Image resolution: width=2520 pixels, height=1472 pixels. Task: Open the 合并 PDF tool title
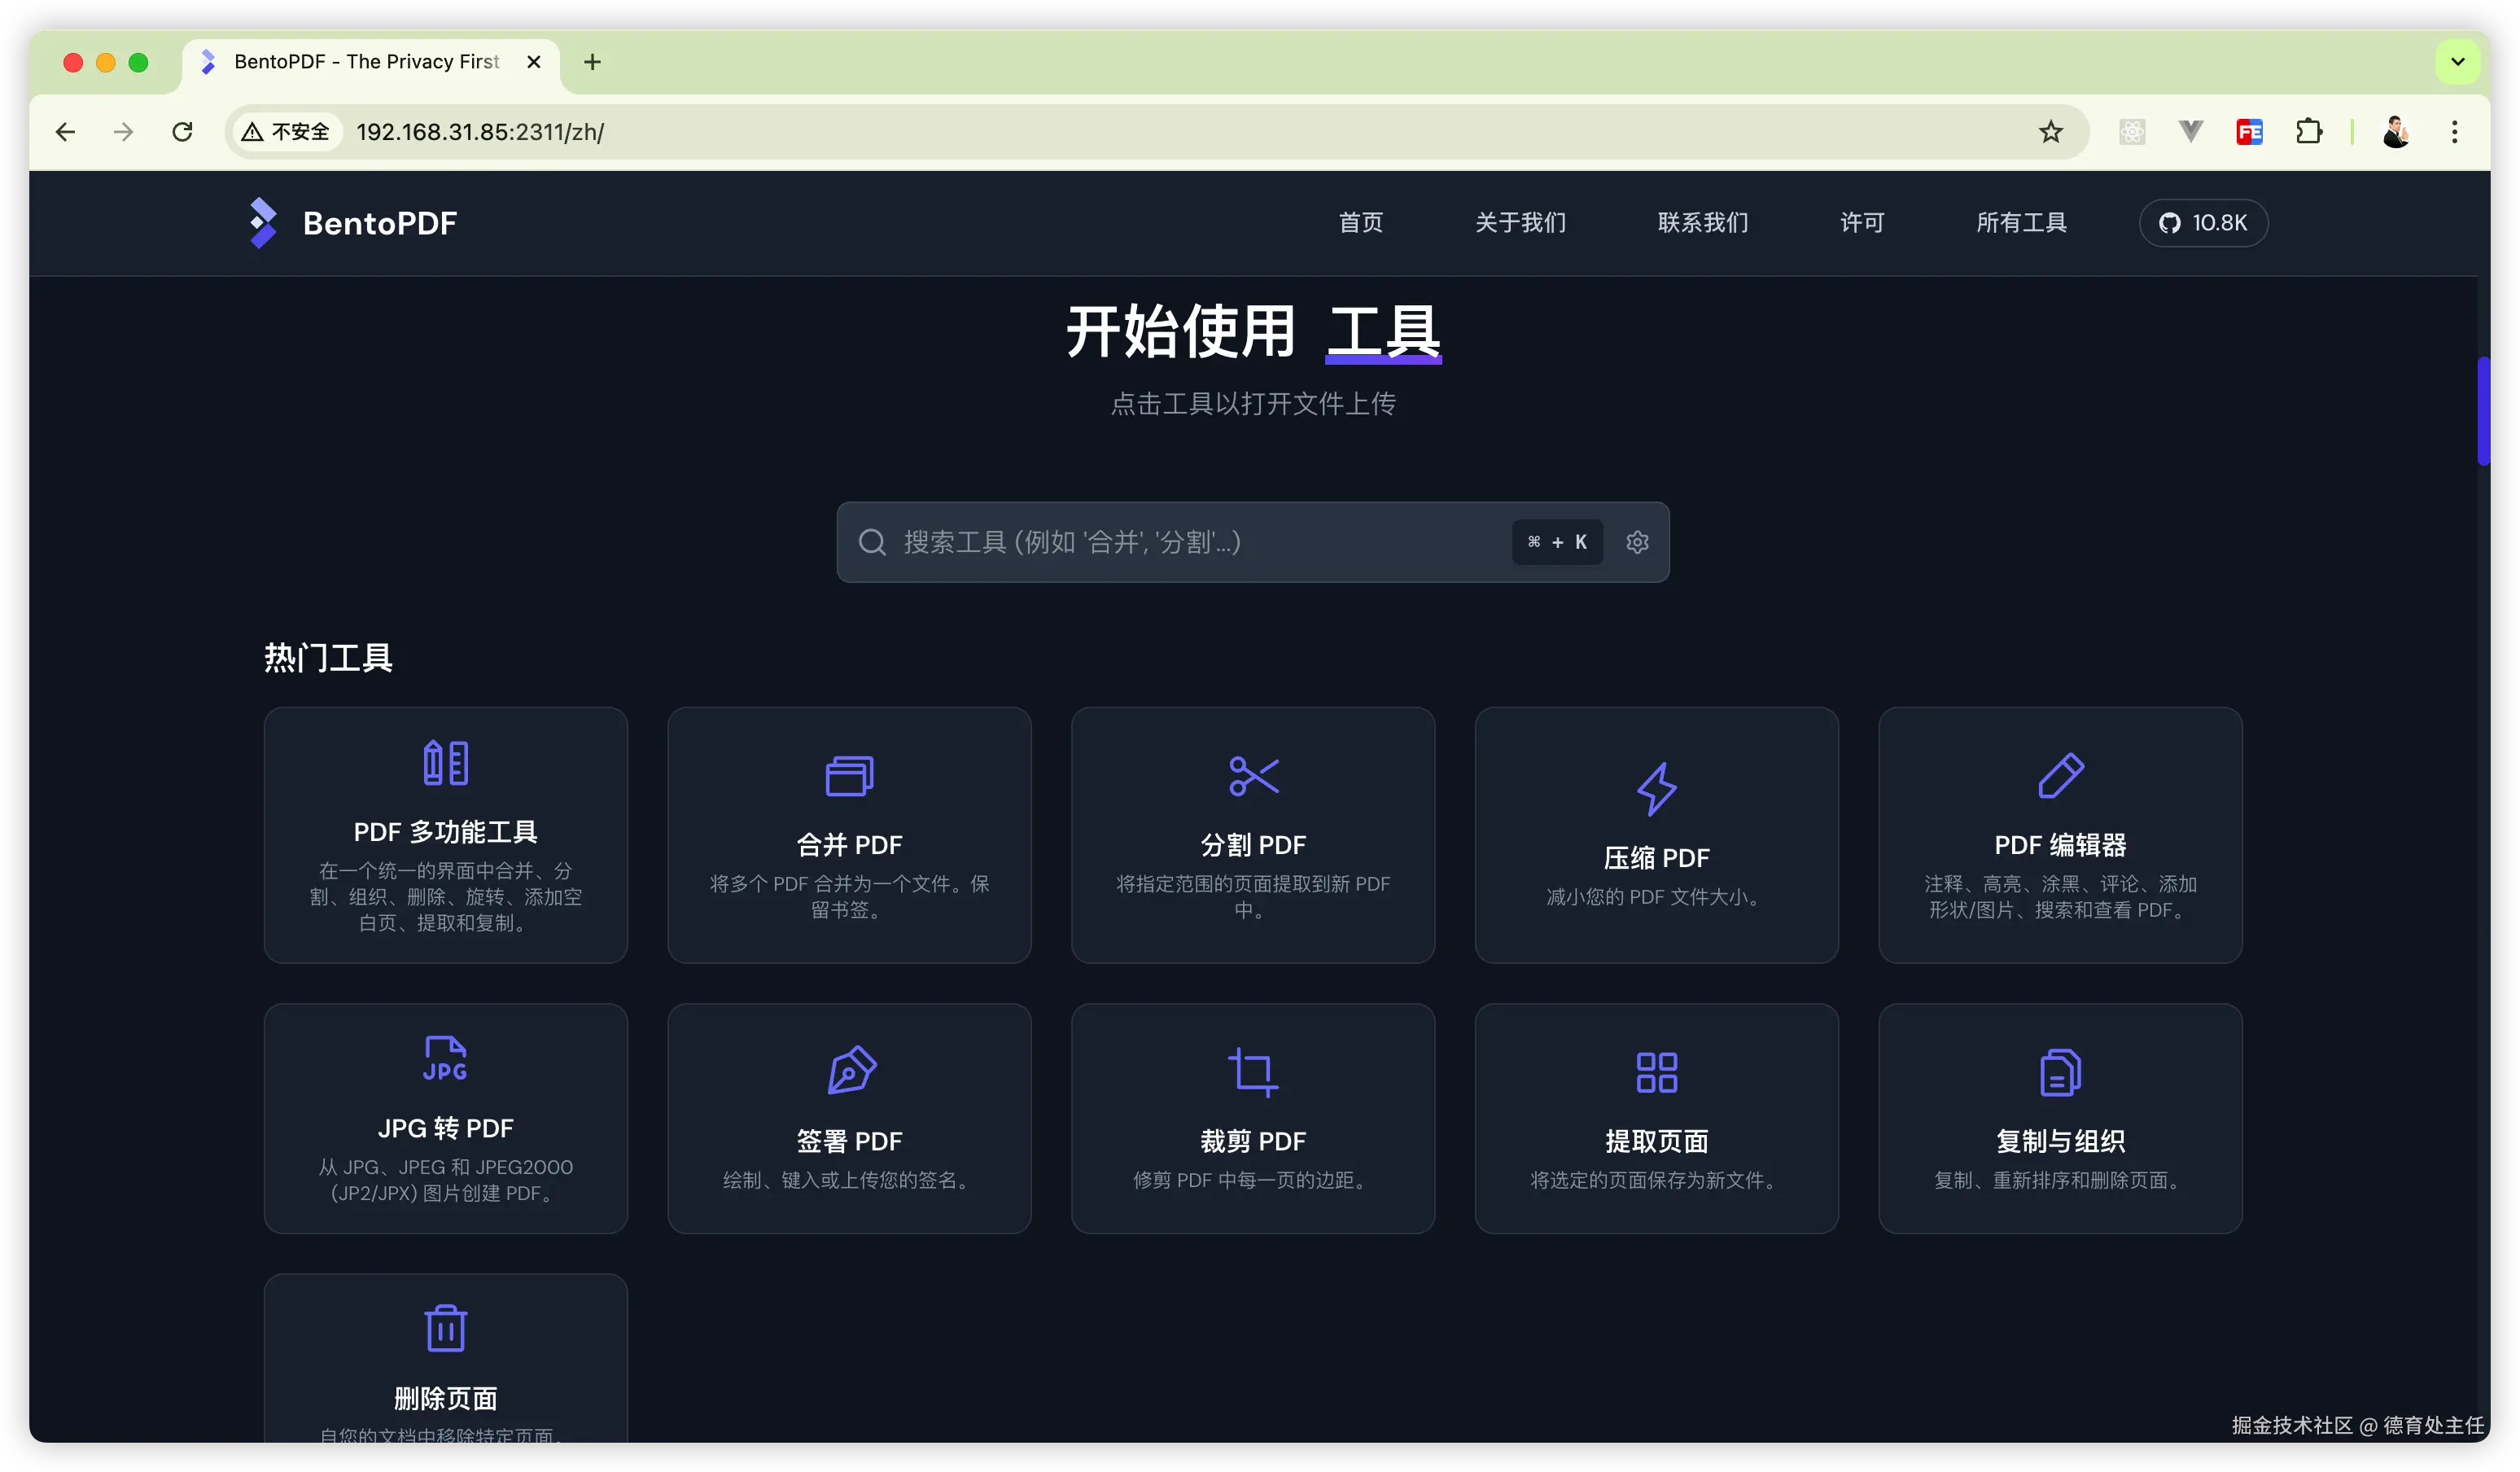pos(849,845)
